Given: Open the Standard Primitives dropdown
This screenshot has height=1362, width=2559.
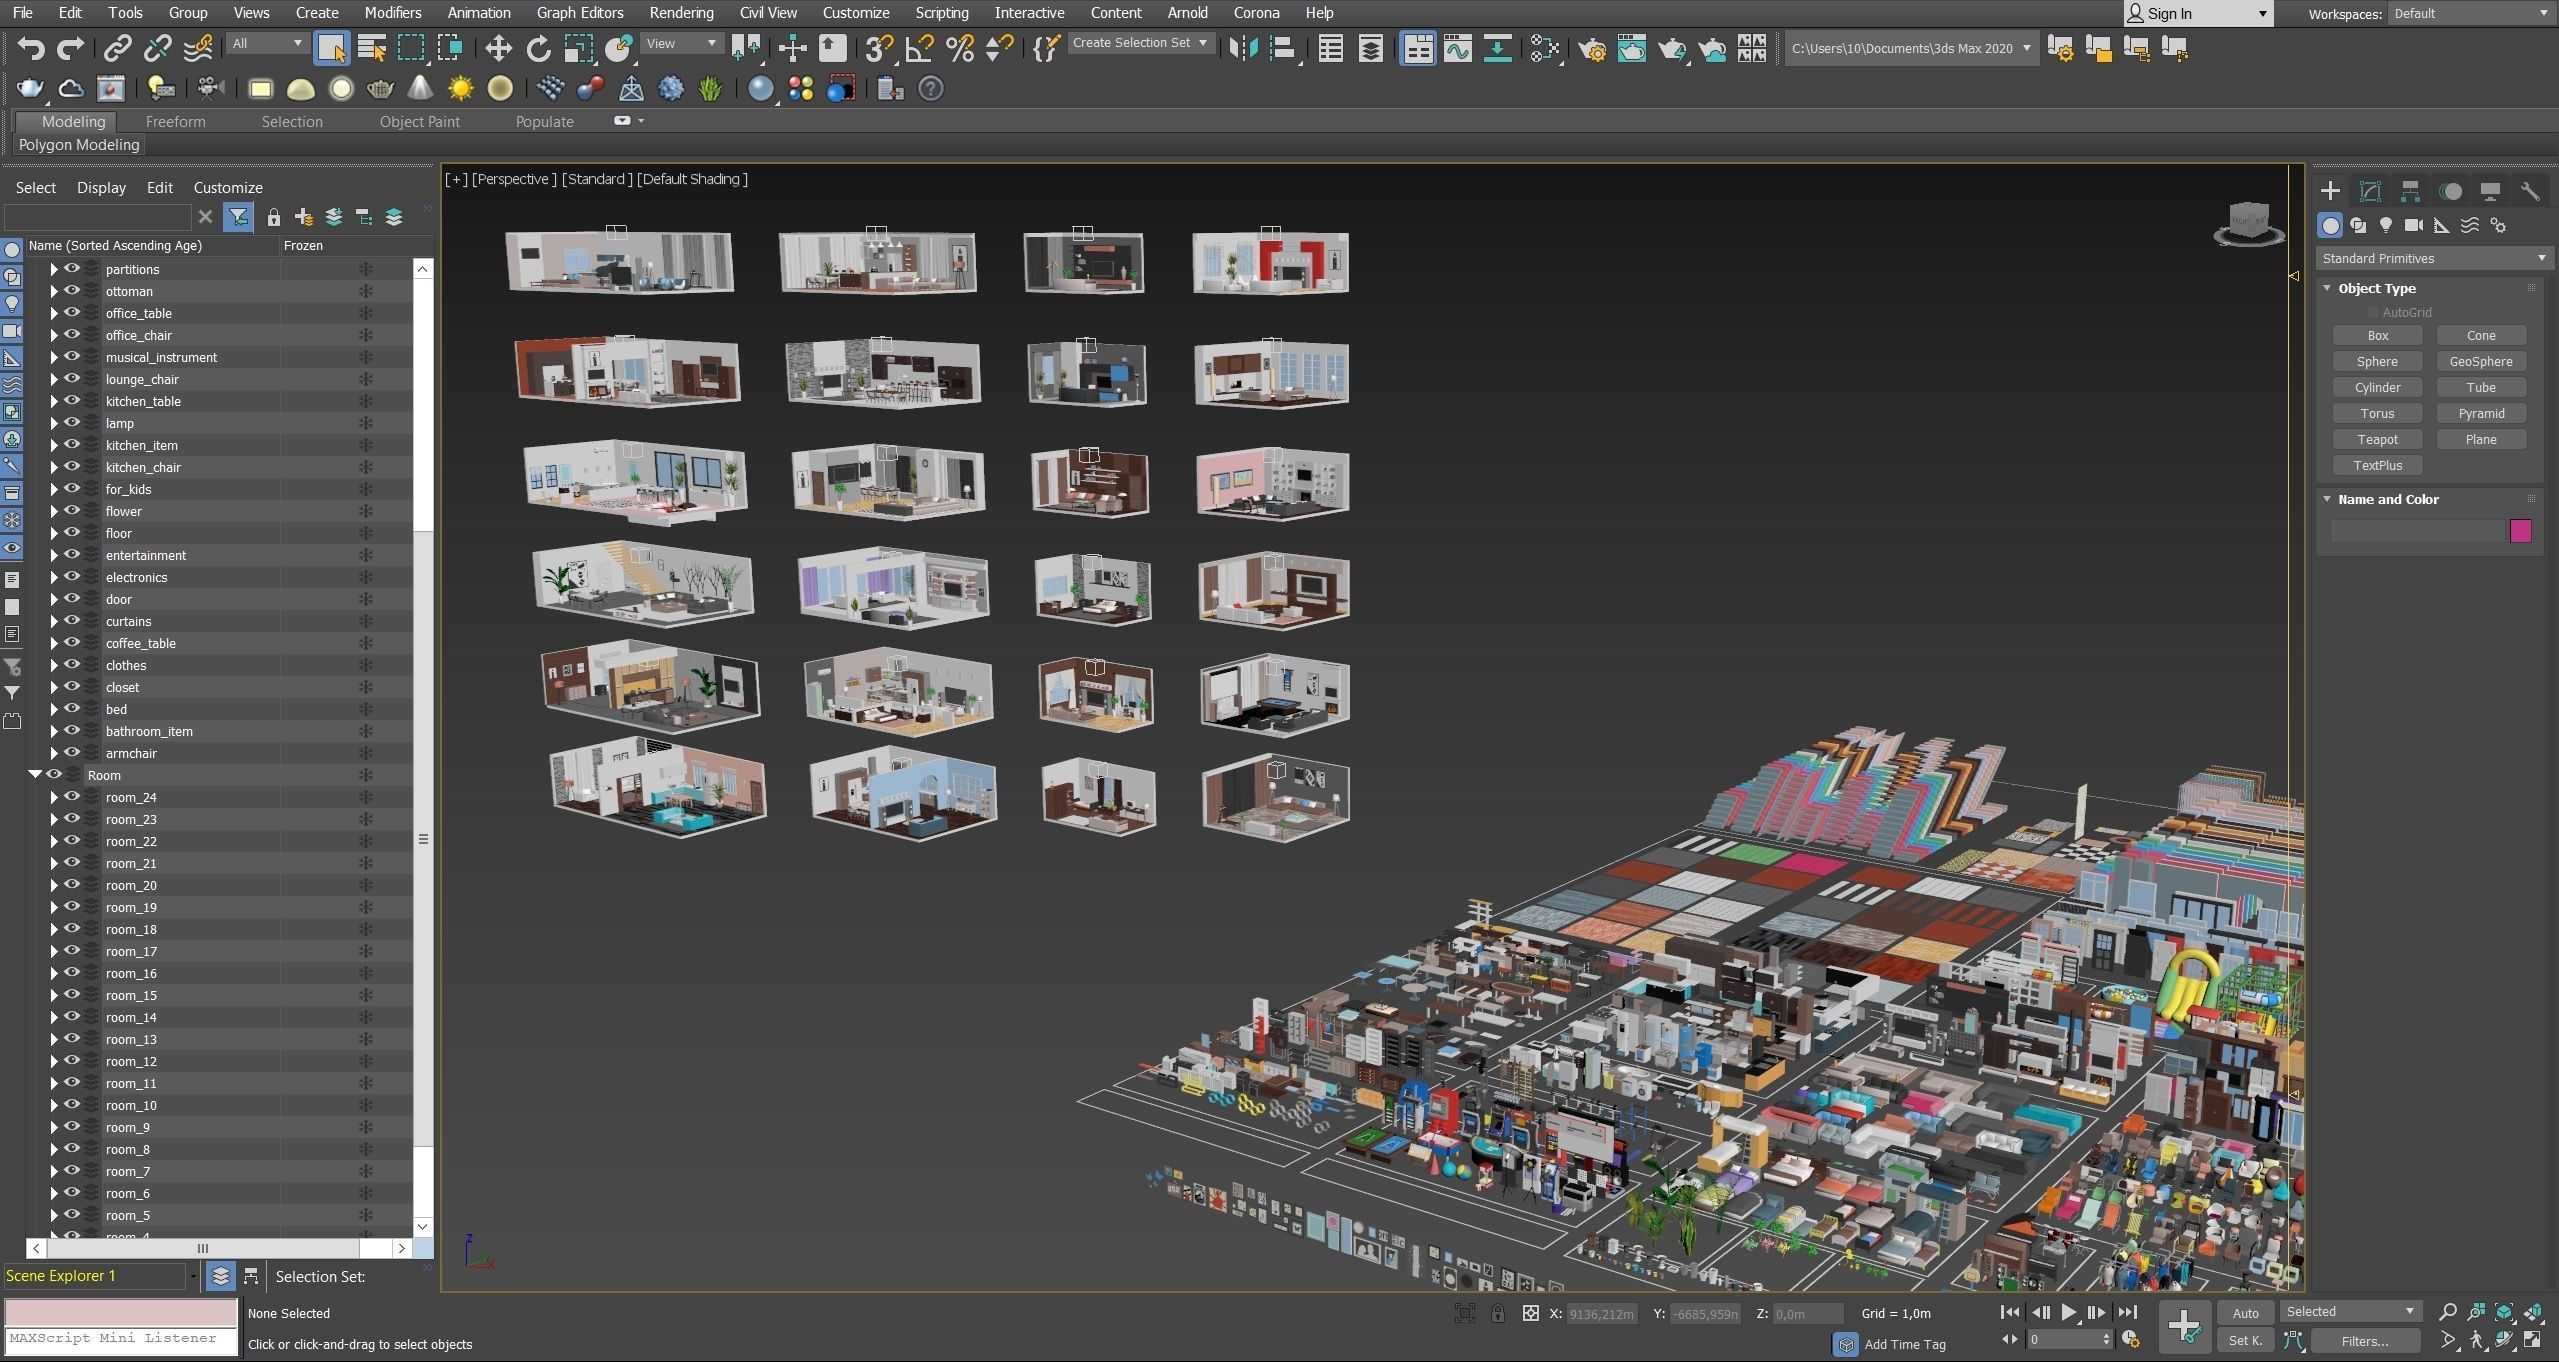Looking at the screenshot, I should (2432, 258).
